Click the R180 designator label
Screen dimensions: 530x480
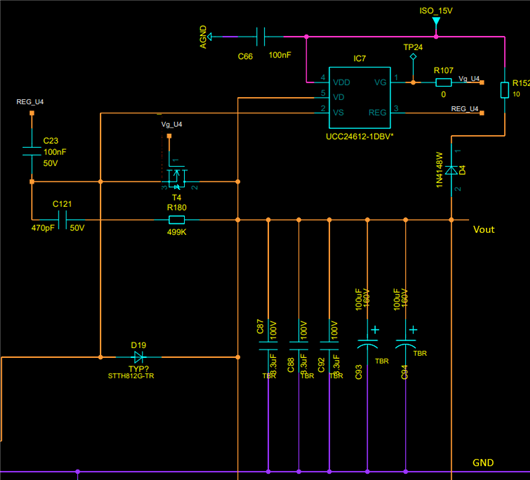[176, 207]
